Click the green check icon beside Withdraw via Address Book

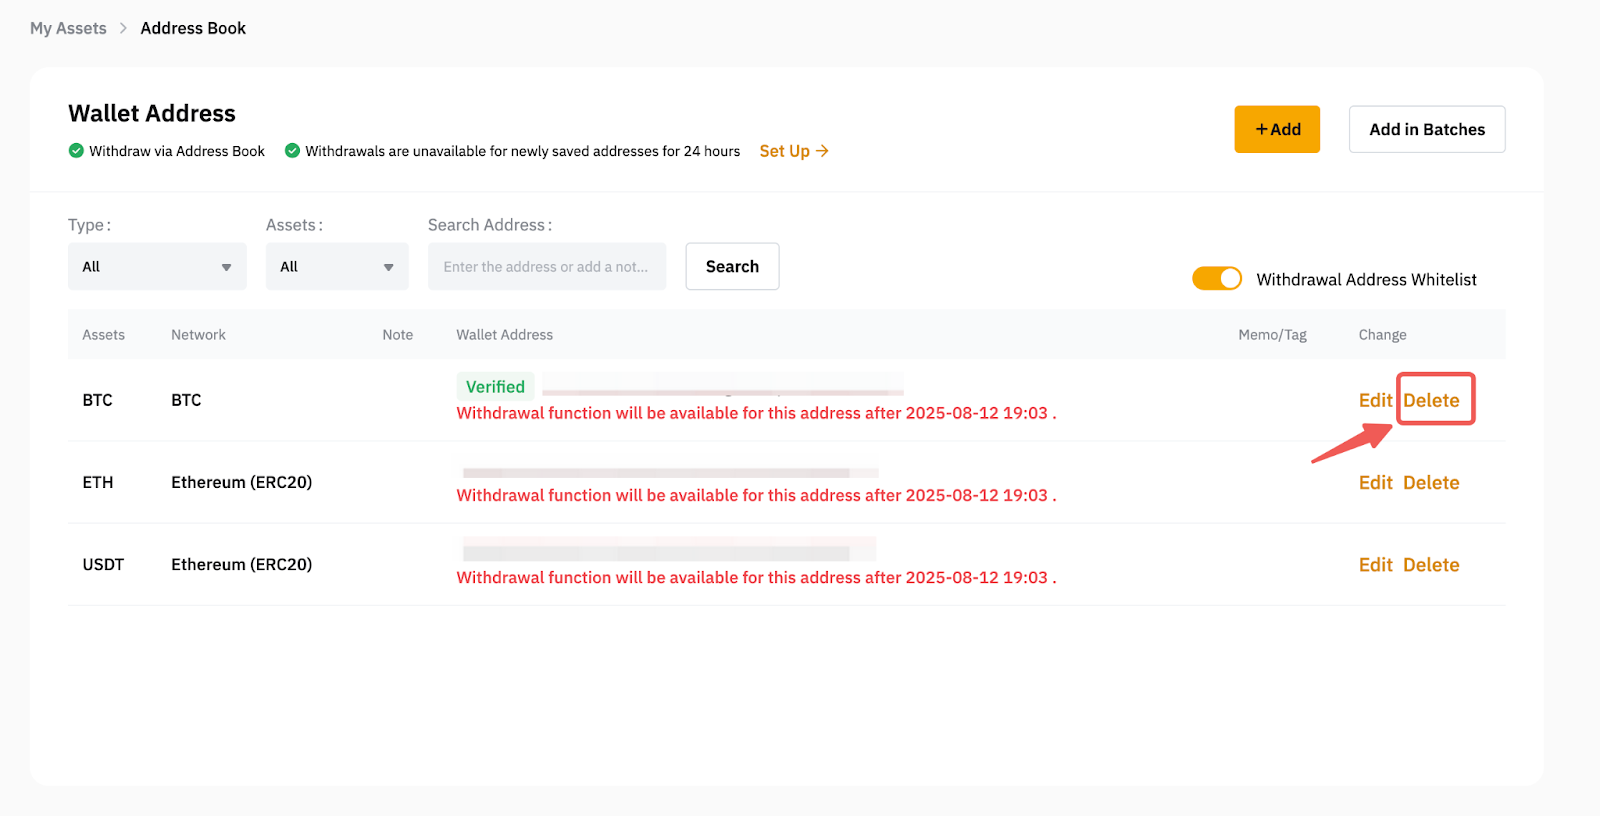click(76, 151)
